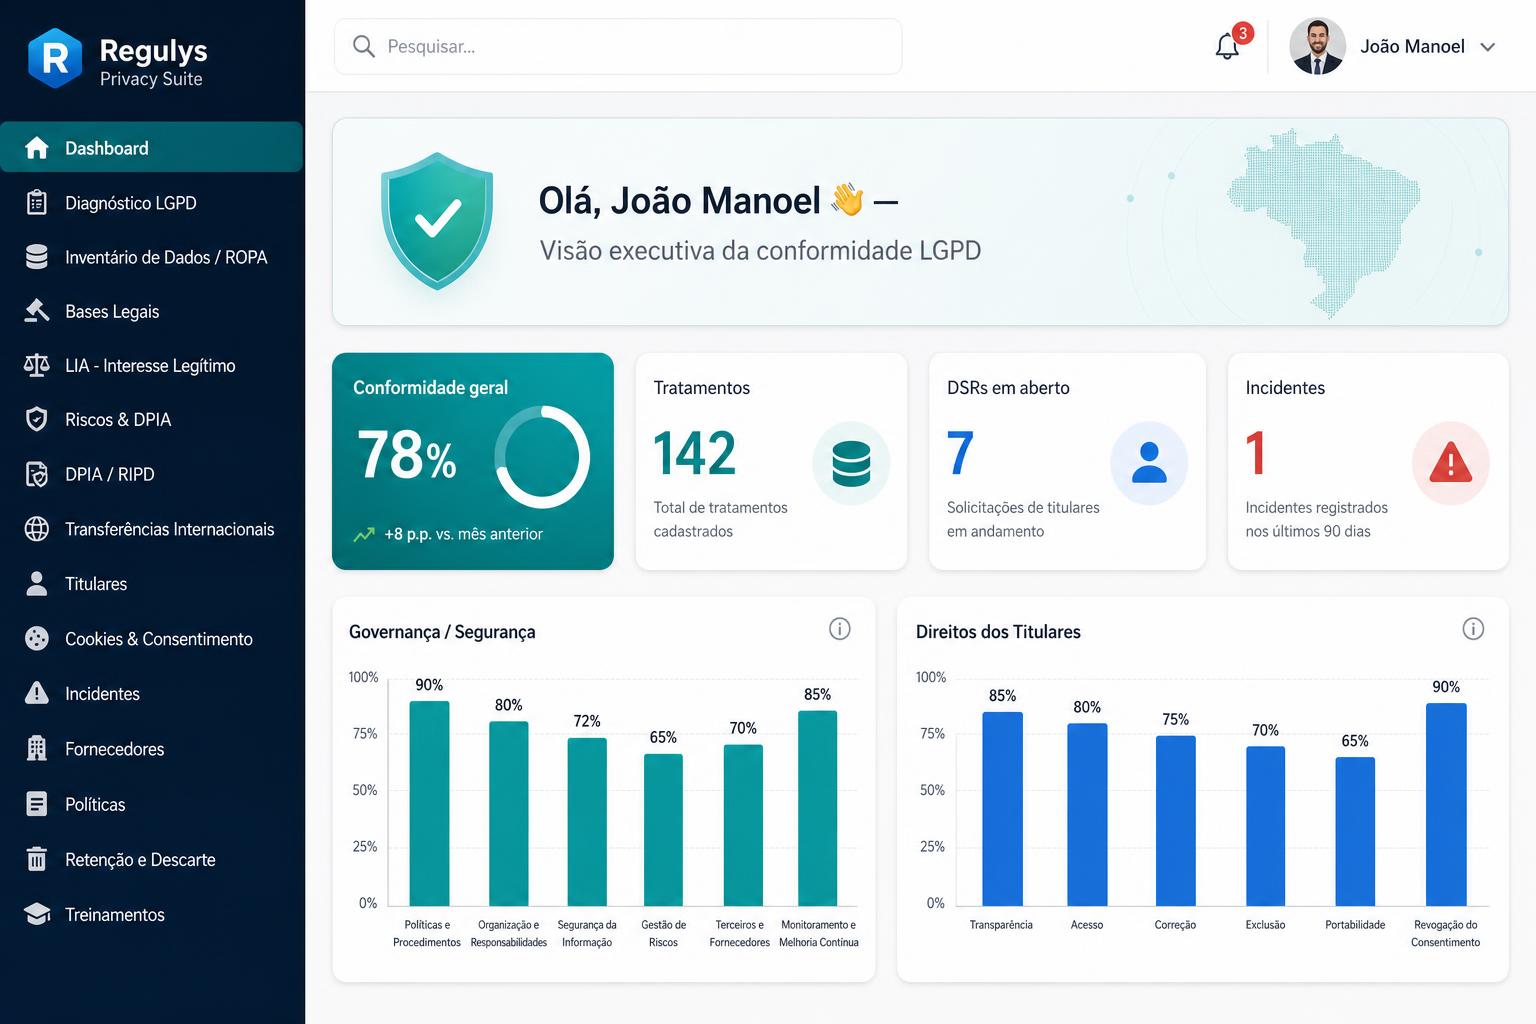The height and width of the screenshot is (1024, 1536).
Task: Click the 78% conformity progress ring
Action: (x=542, y=457)
